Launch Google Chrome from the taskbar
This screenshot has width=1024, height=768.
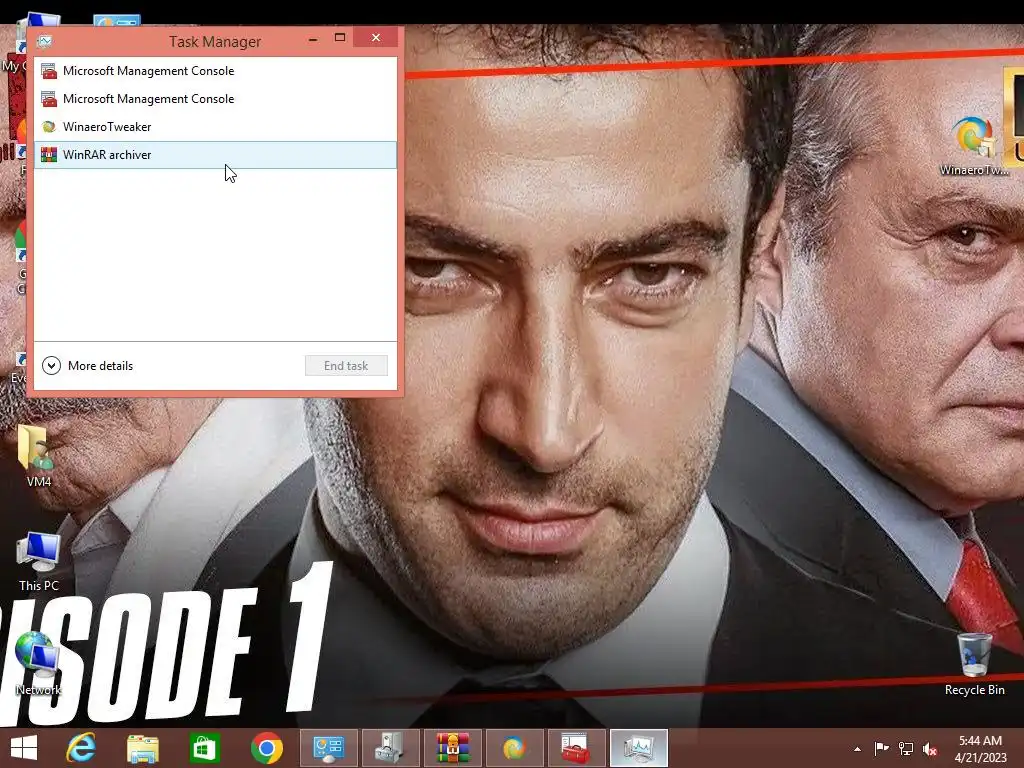point(266,748)
